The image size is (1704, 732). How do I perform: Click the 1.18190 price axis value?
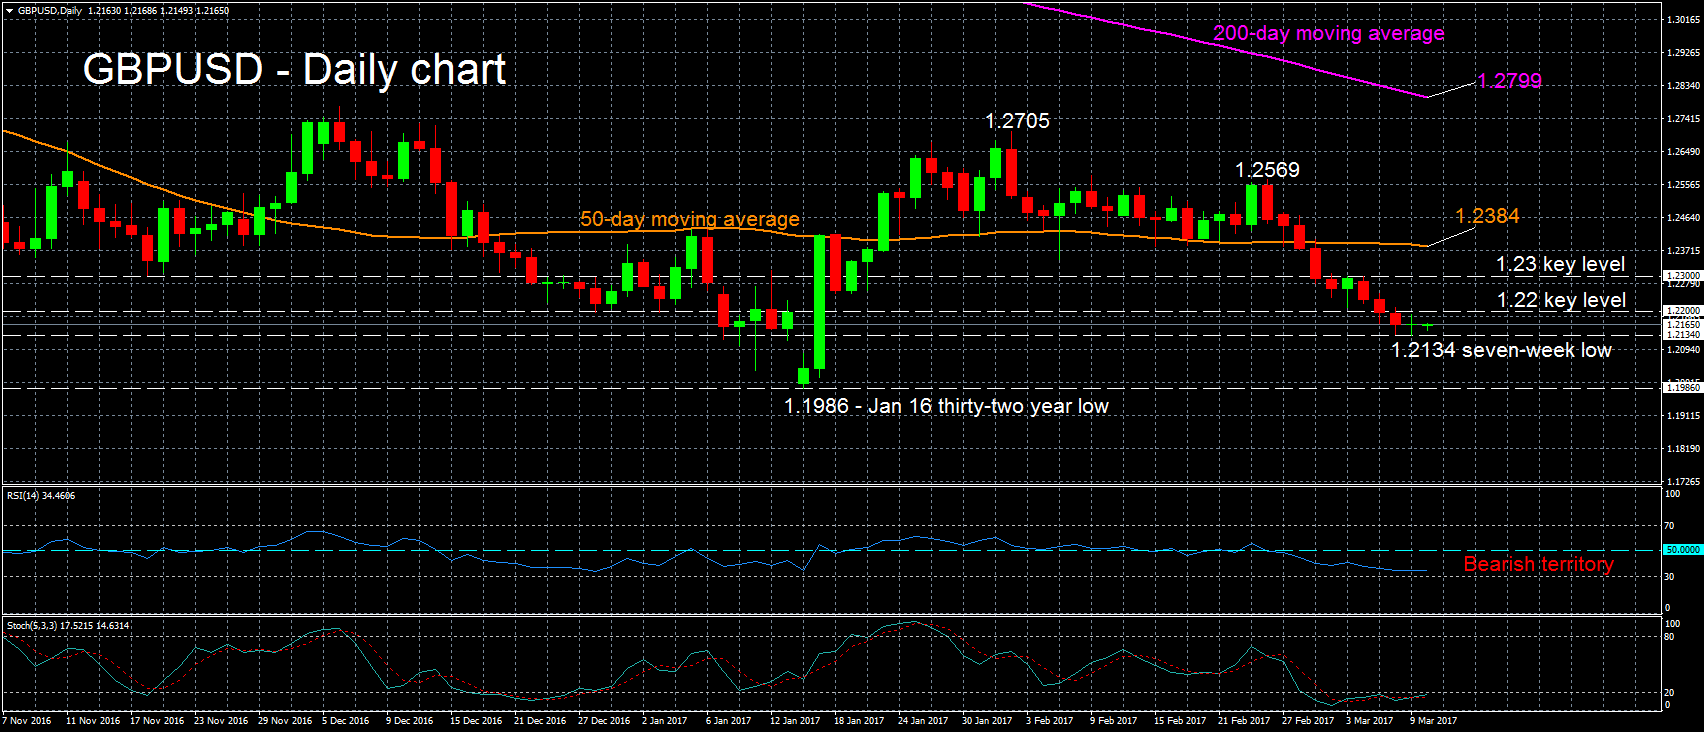[x=1684, y=449]
